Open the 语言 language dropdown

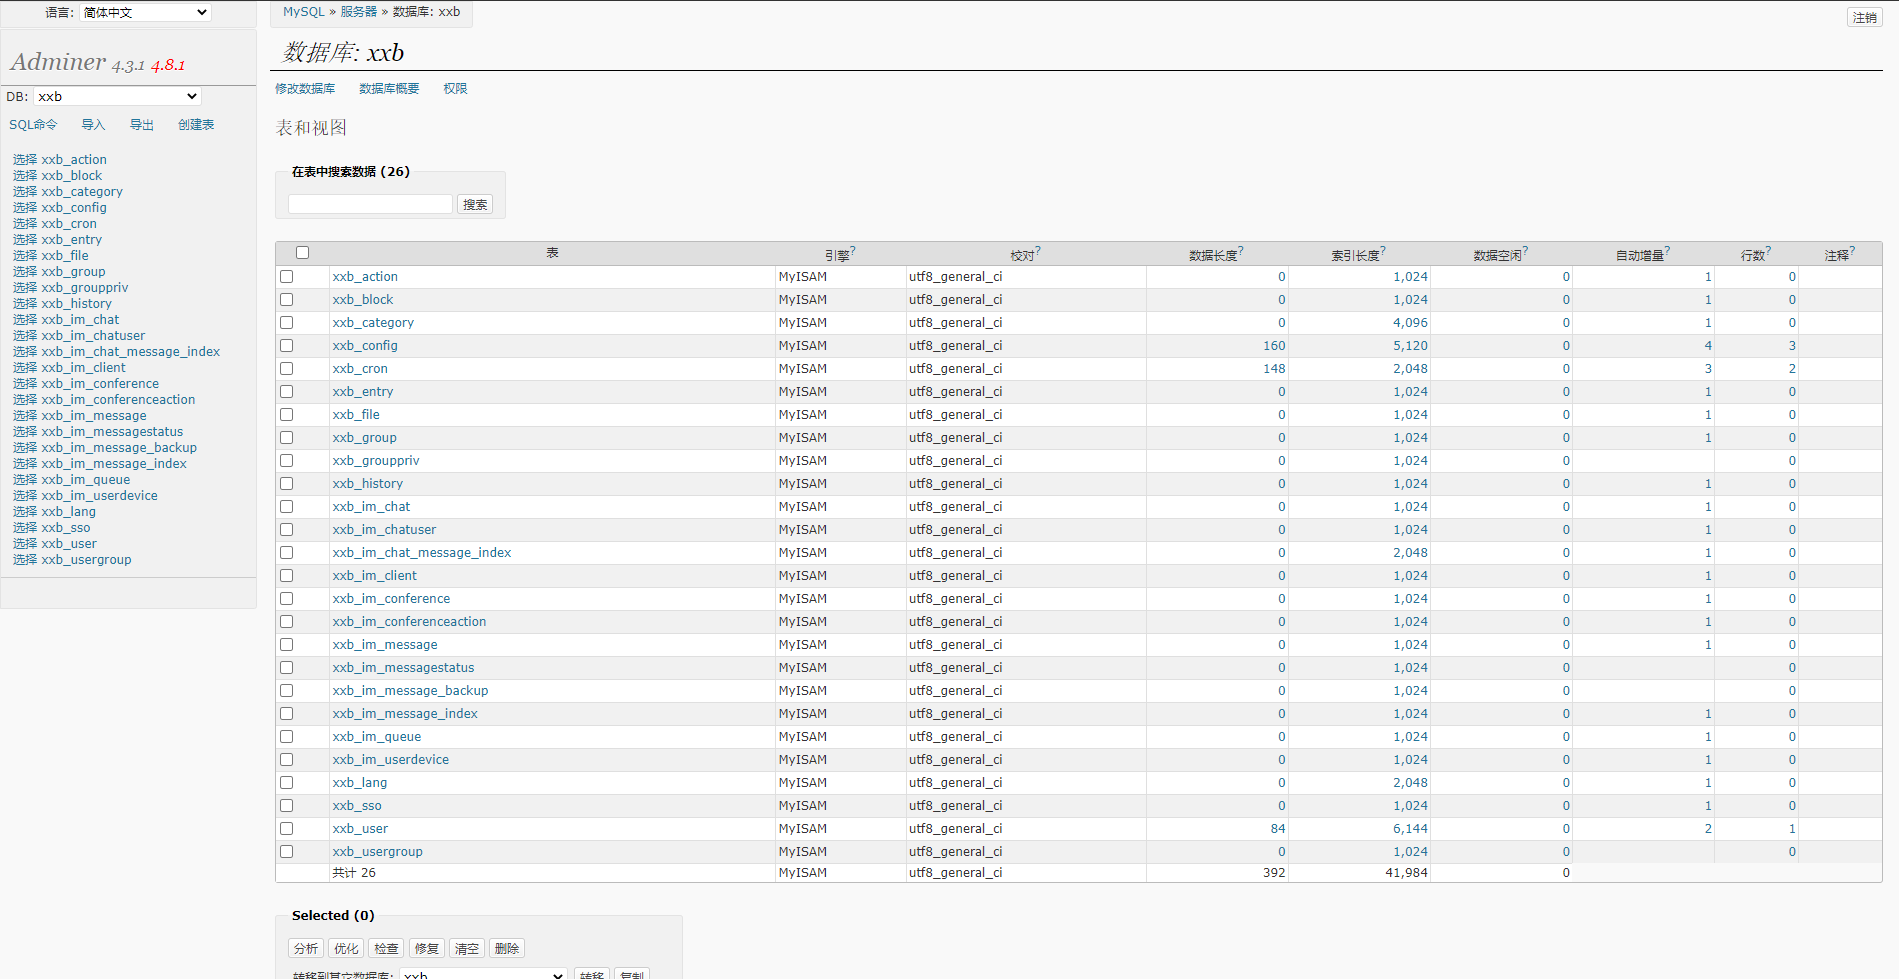pos(145,13)
